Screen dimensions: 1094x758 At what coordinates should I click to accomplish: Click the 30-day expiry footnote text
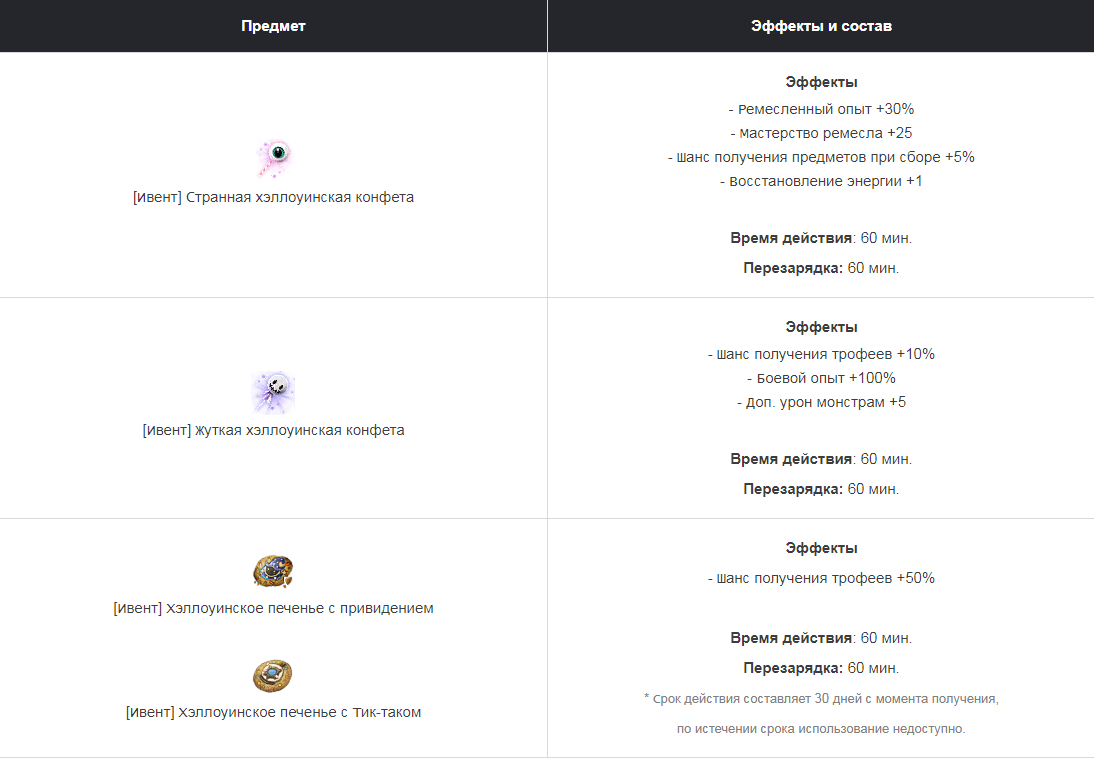(x=821, y=713)
